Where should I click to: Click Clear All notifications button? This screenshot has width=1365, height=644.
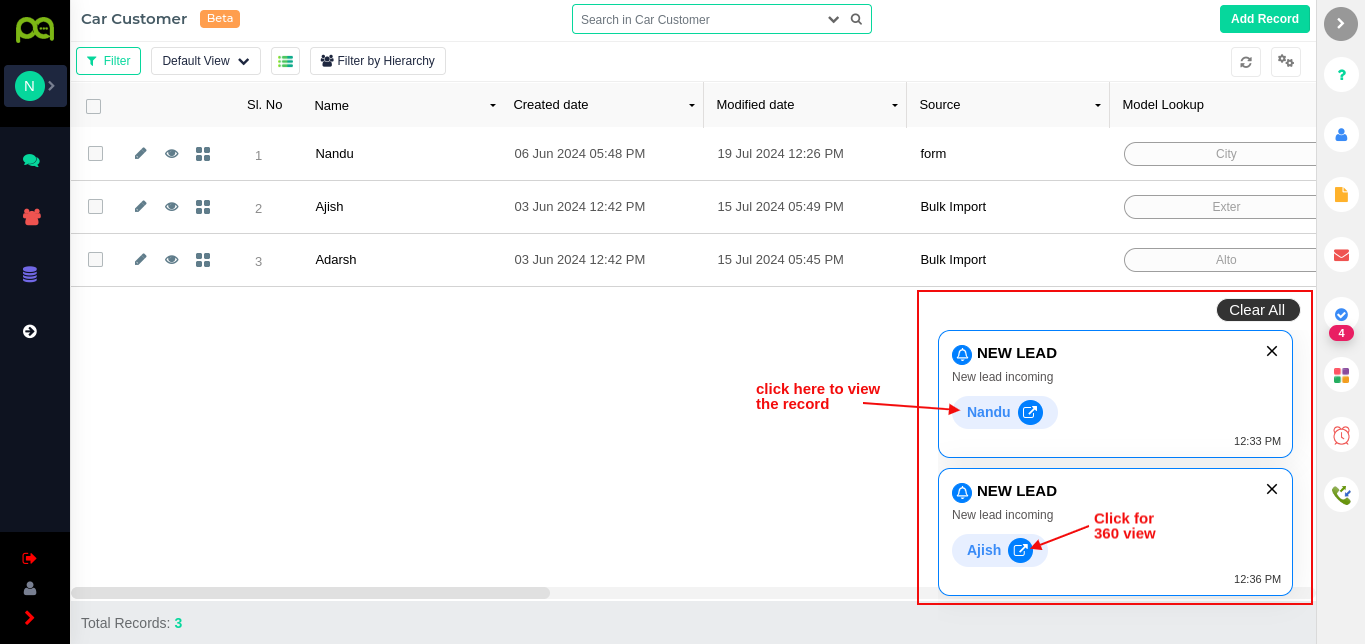pos(1257,310)
